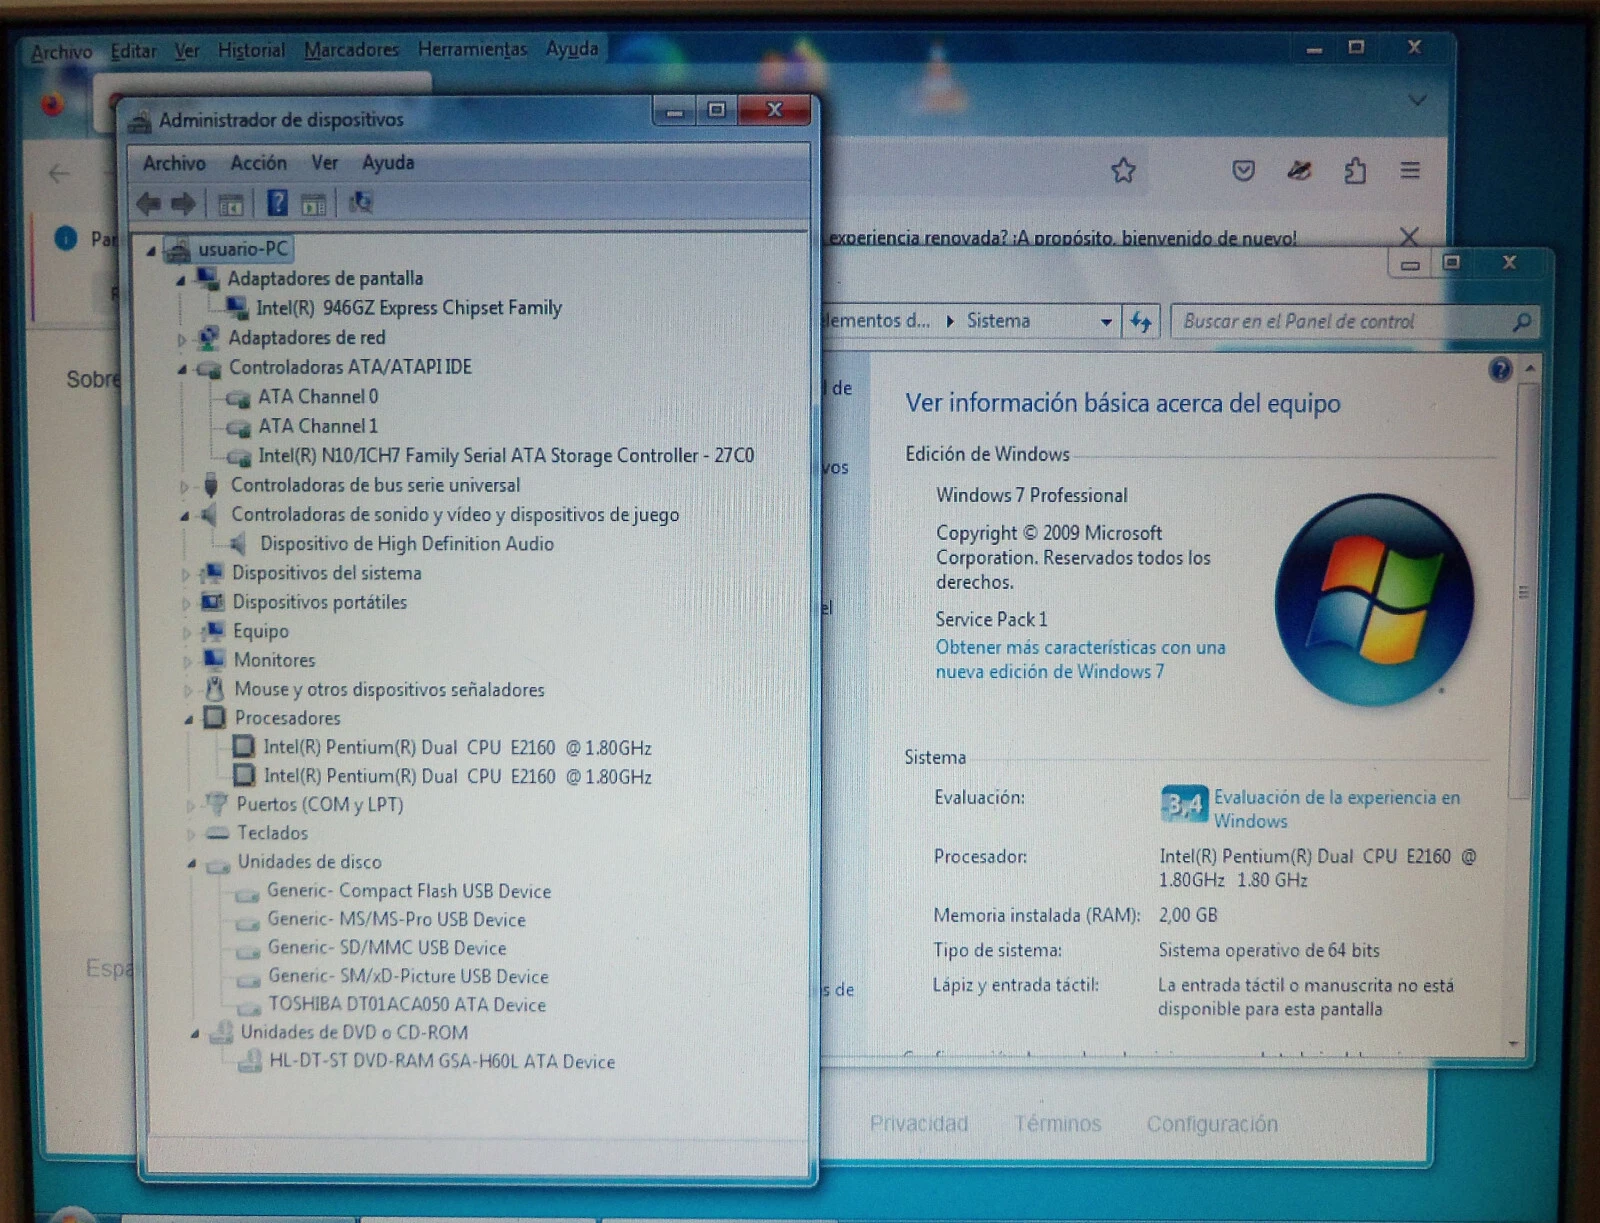Click the Dispositivos portátiles tree item
Screen dimensions: 1600x1223
point(319,603)
